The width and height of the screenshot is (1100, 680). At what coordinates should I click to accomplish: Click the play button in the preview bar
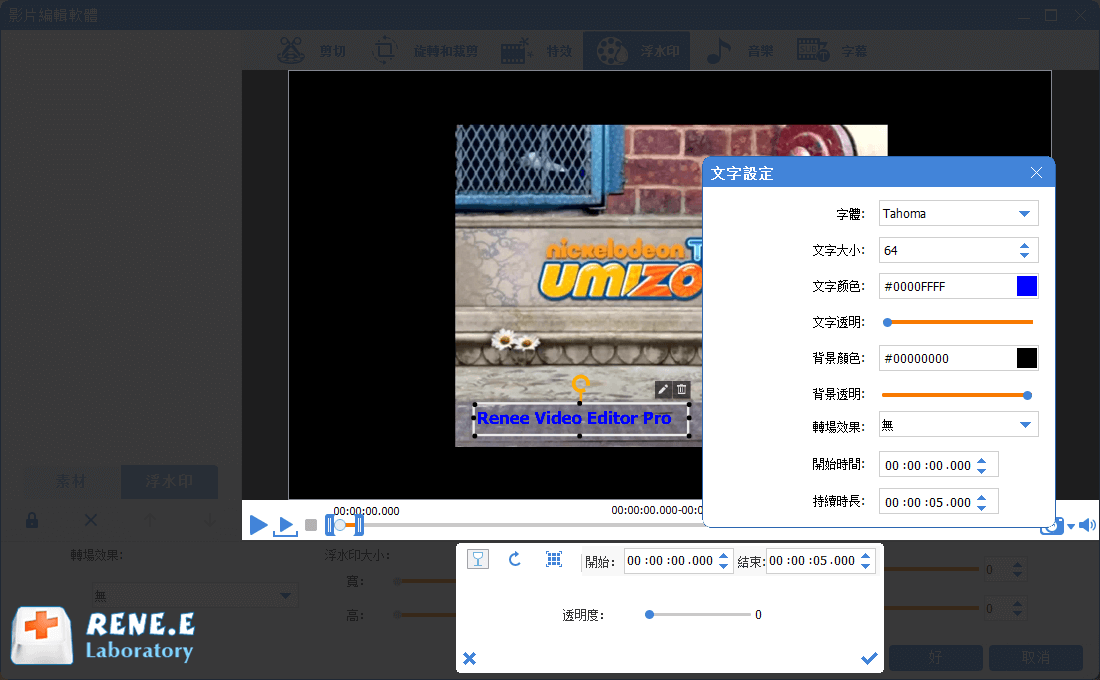pyautogui.click(x=258, y=524)
